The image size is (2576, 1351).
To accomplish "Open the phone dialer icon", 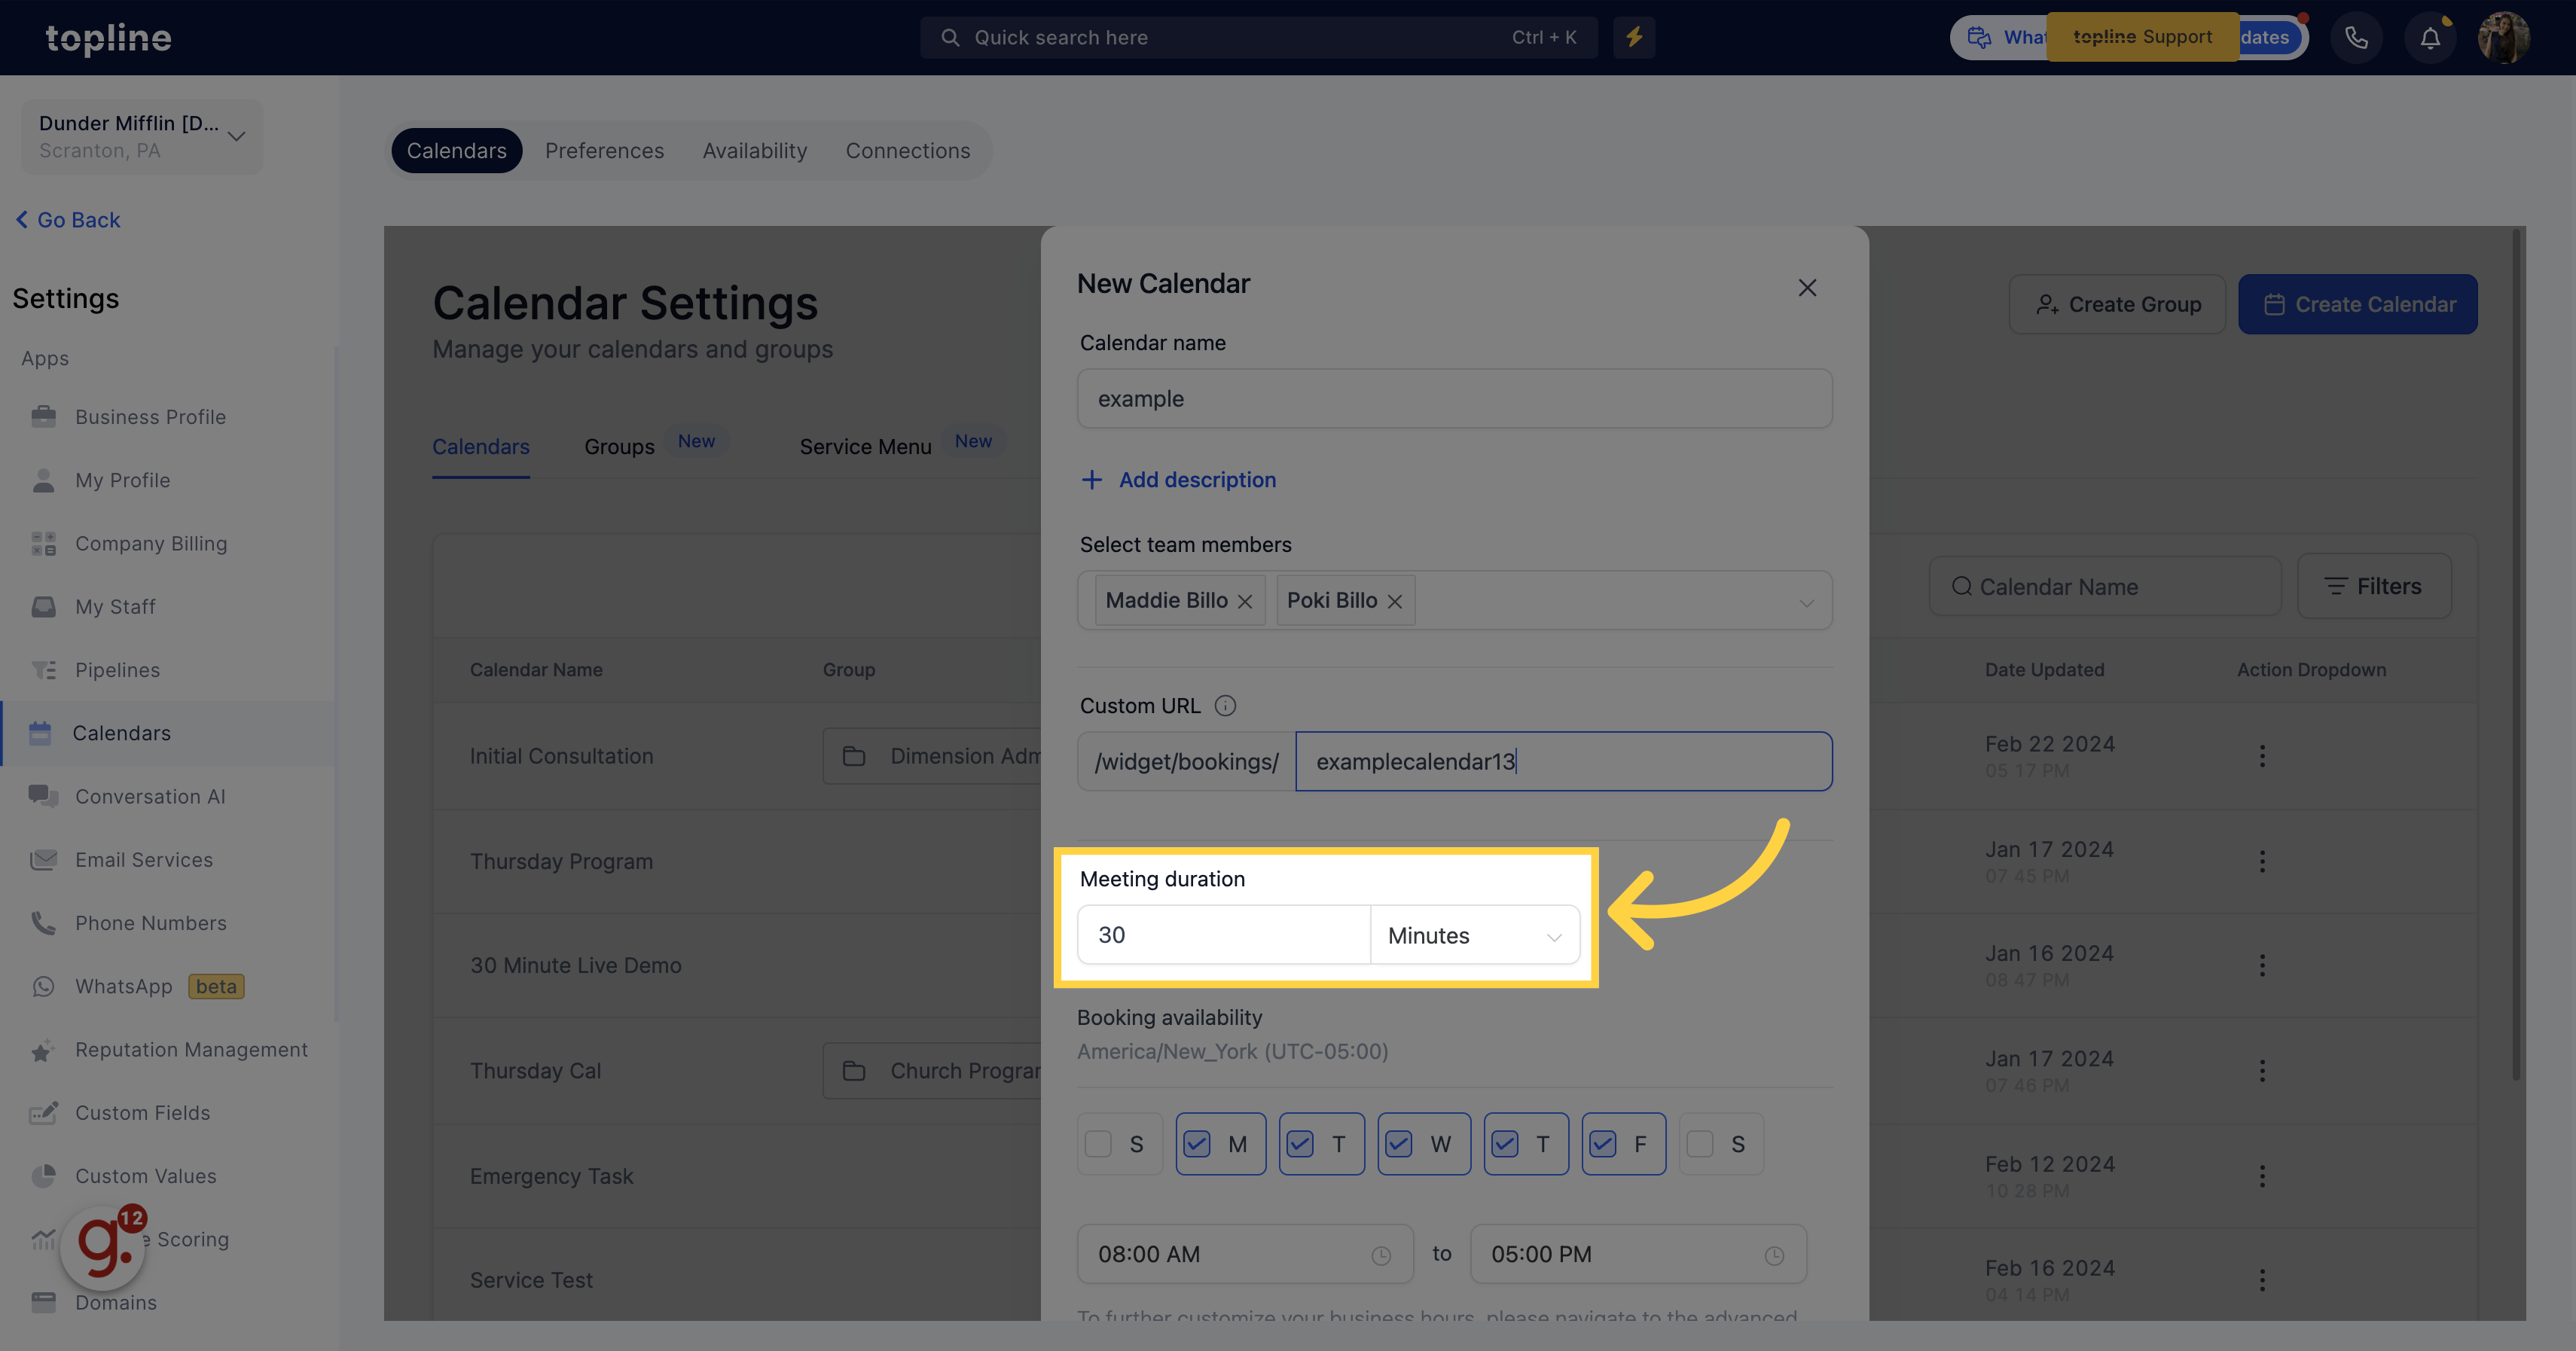I will [x=2356, y=38].
